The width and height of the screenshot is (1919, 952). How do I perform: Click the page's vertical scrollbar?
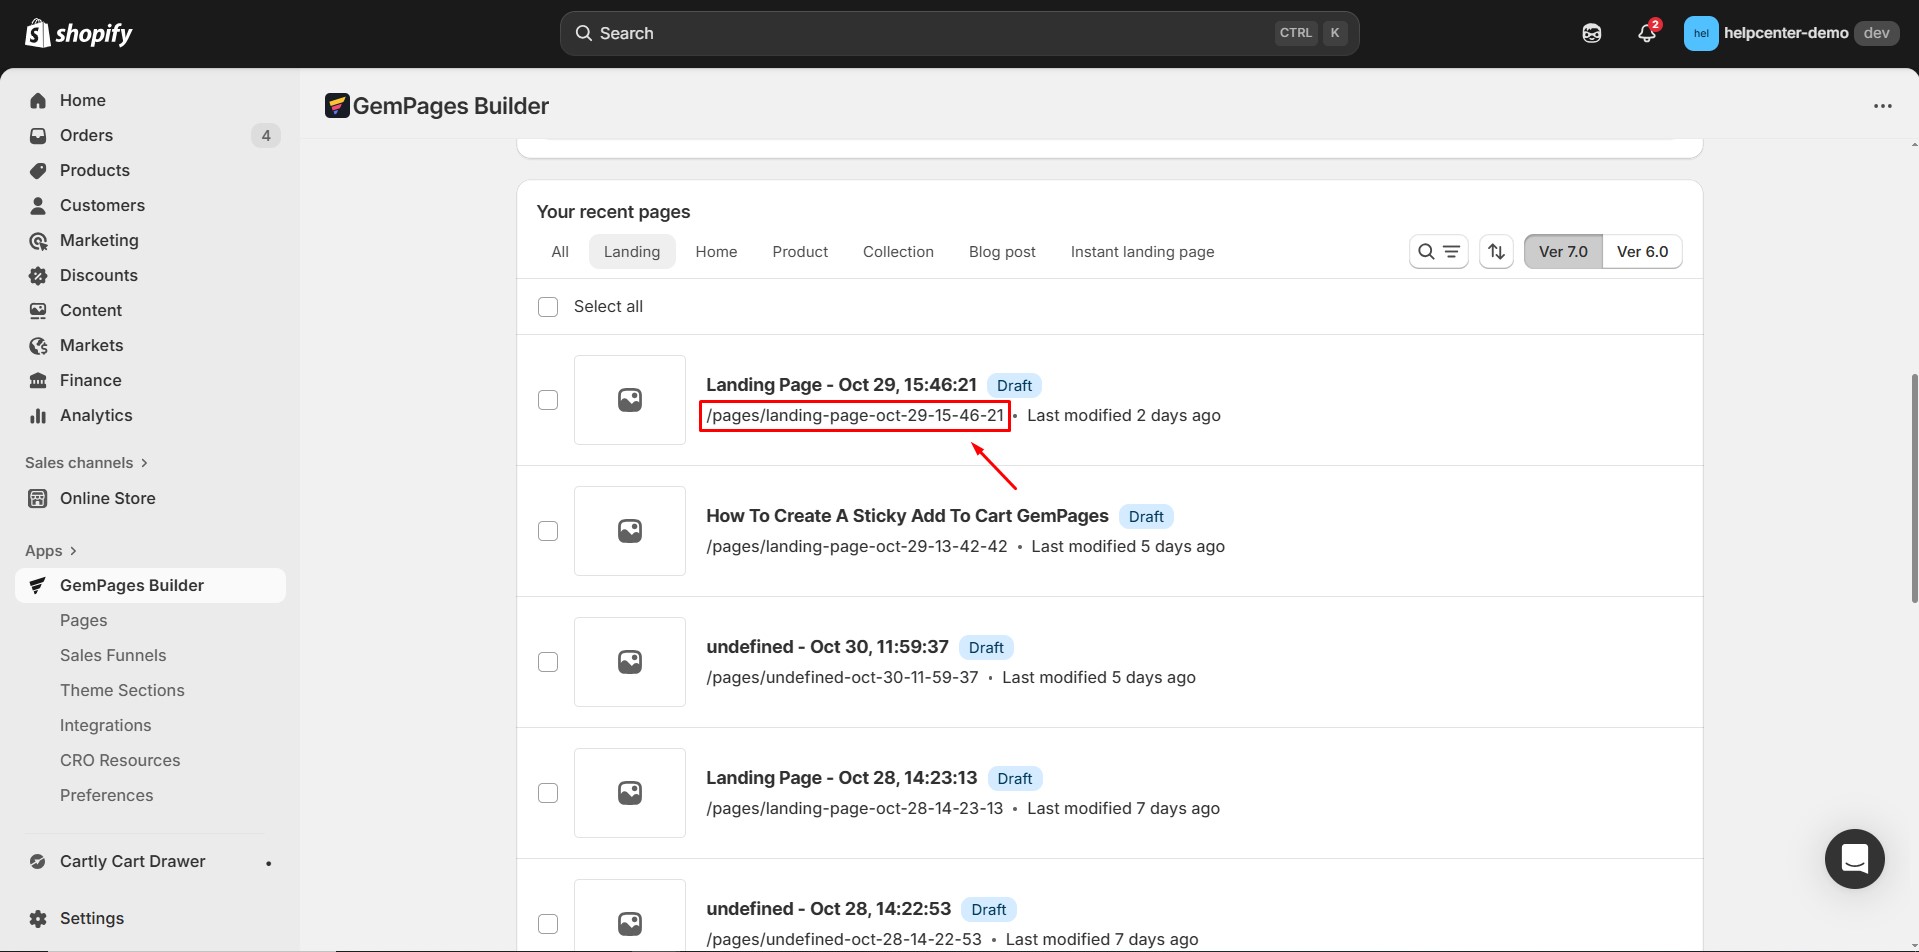(x=1913, y=488)
